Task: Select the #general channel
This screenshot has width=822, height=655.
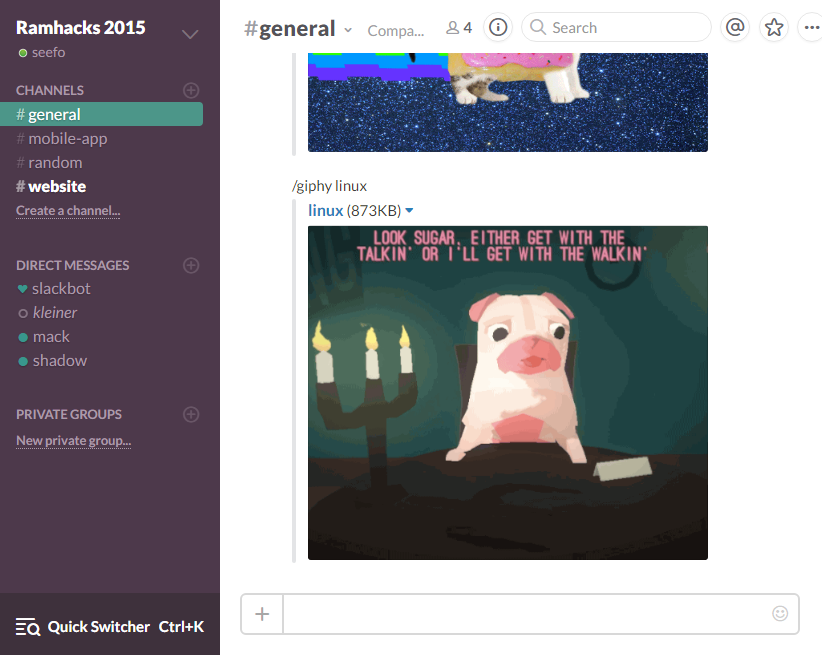Action: [102, 114]
